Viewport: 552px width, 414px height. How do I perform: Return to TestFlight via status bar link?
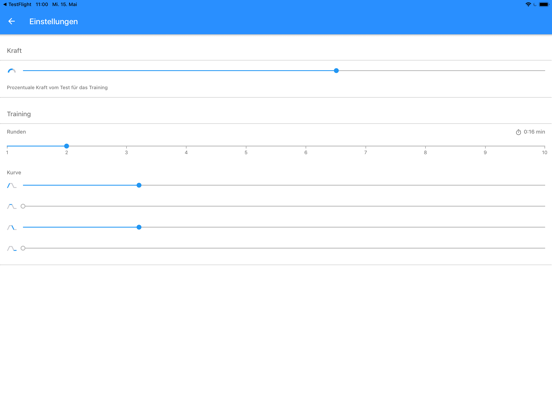(x=17, y=4)
